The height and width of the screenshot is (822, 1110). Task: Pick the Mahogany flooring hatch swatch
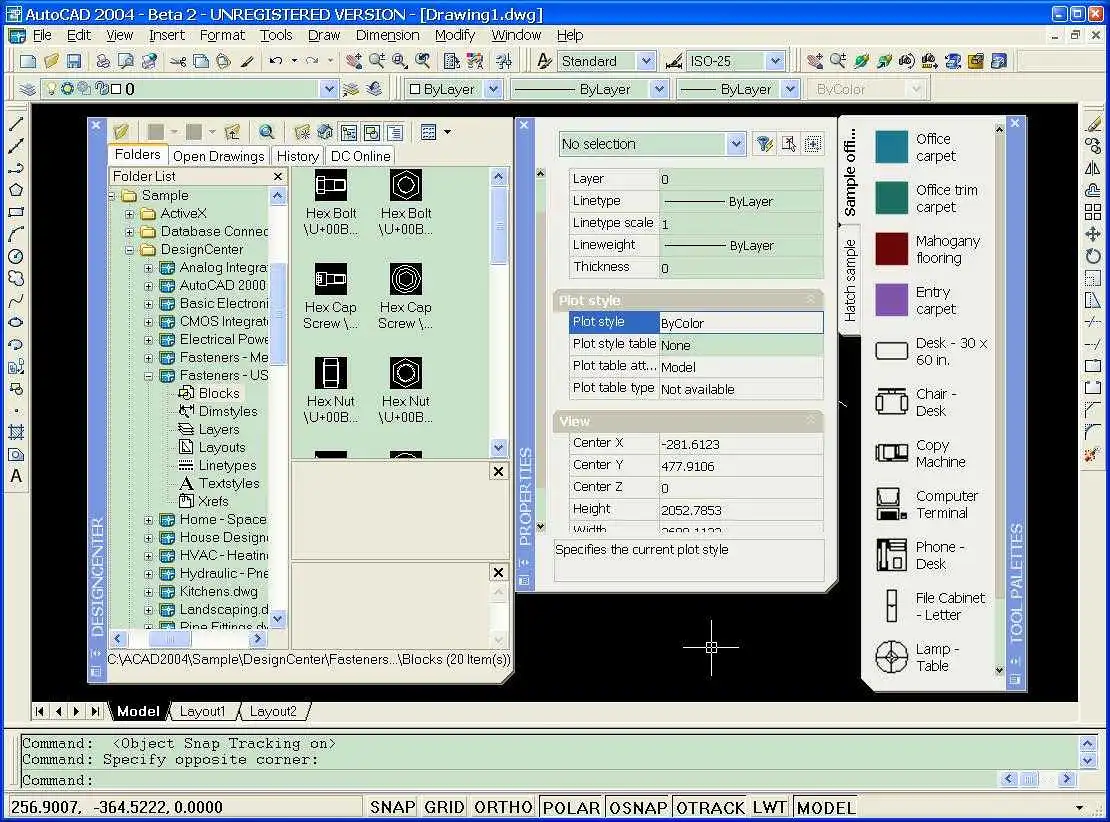(891, 249)
